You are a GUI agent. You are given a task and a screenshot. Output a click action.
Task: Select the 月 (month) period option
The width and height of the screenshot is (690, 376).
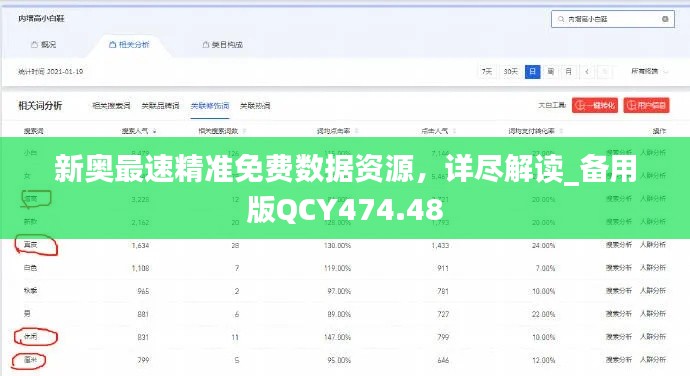569,71
